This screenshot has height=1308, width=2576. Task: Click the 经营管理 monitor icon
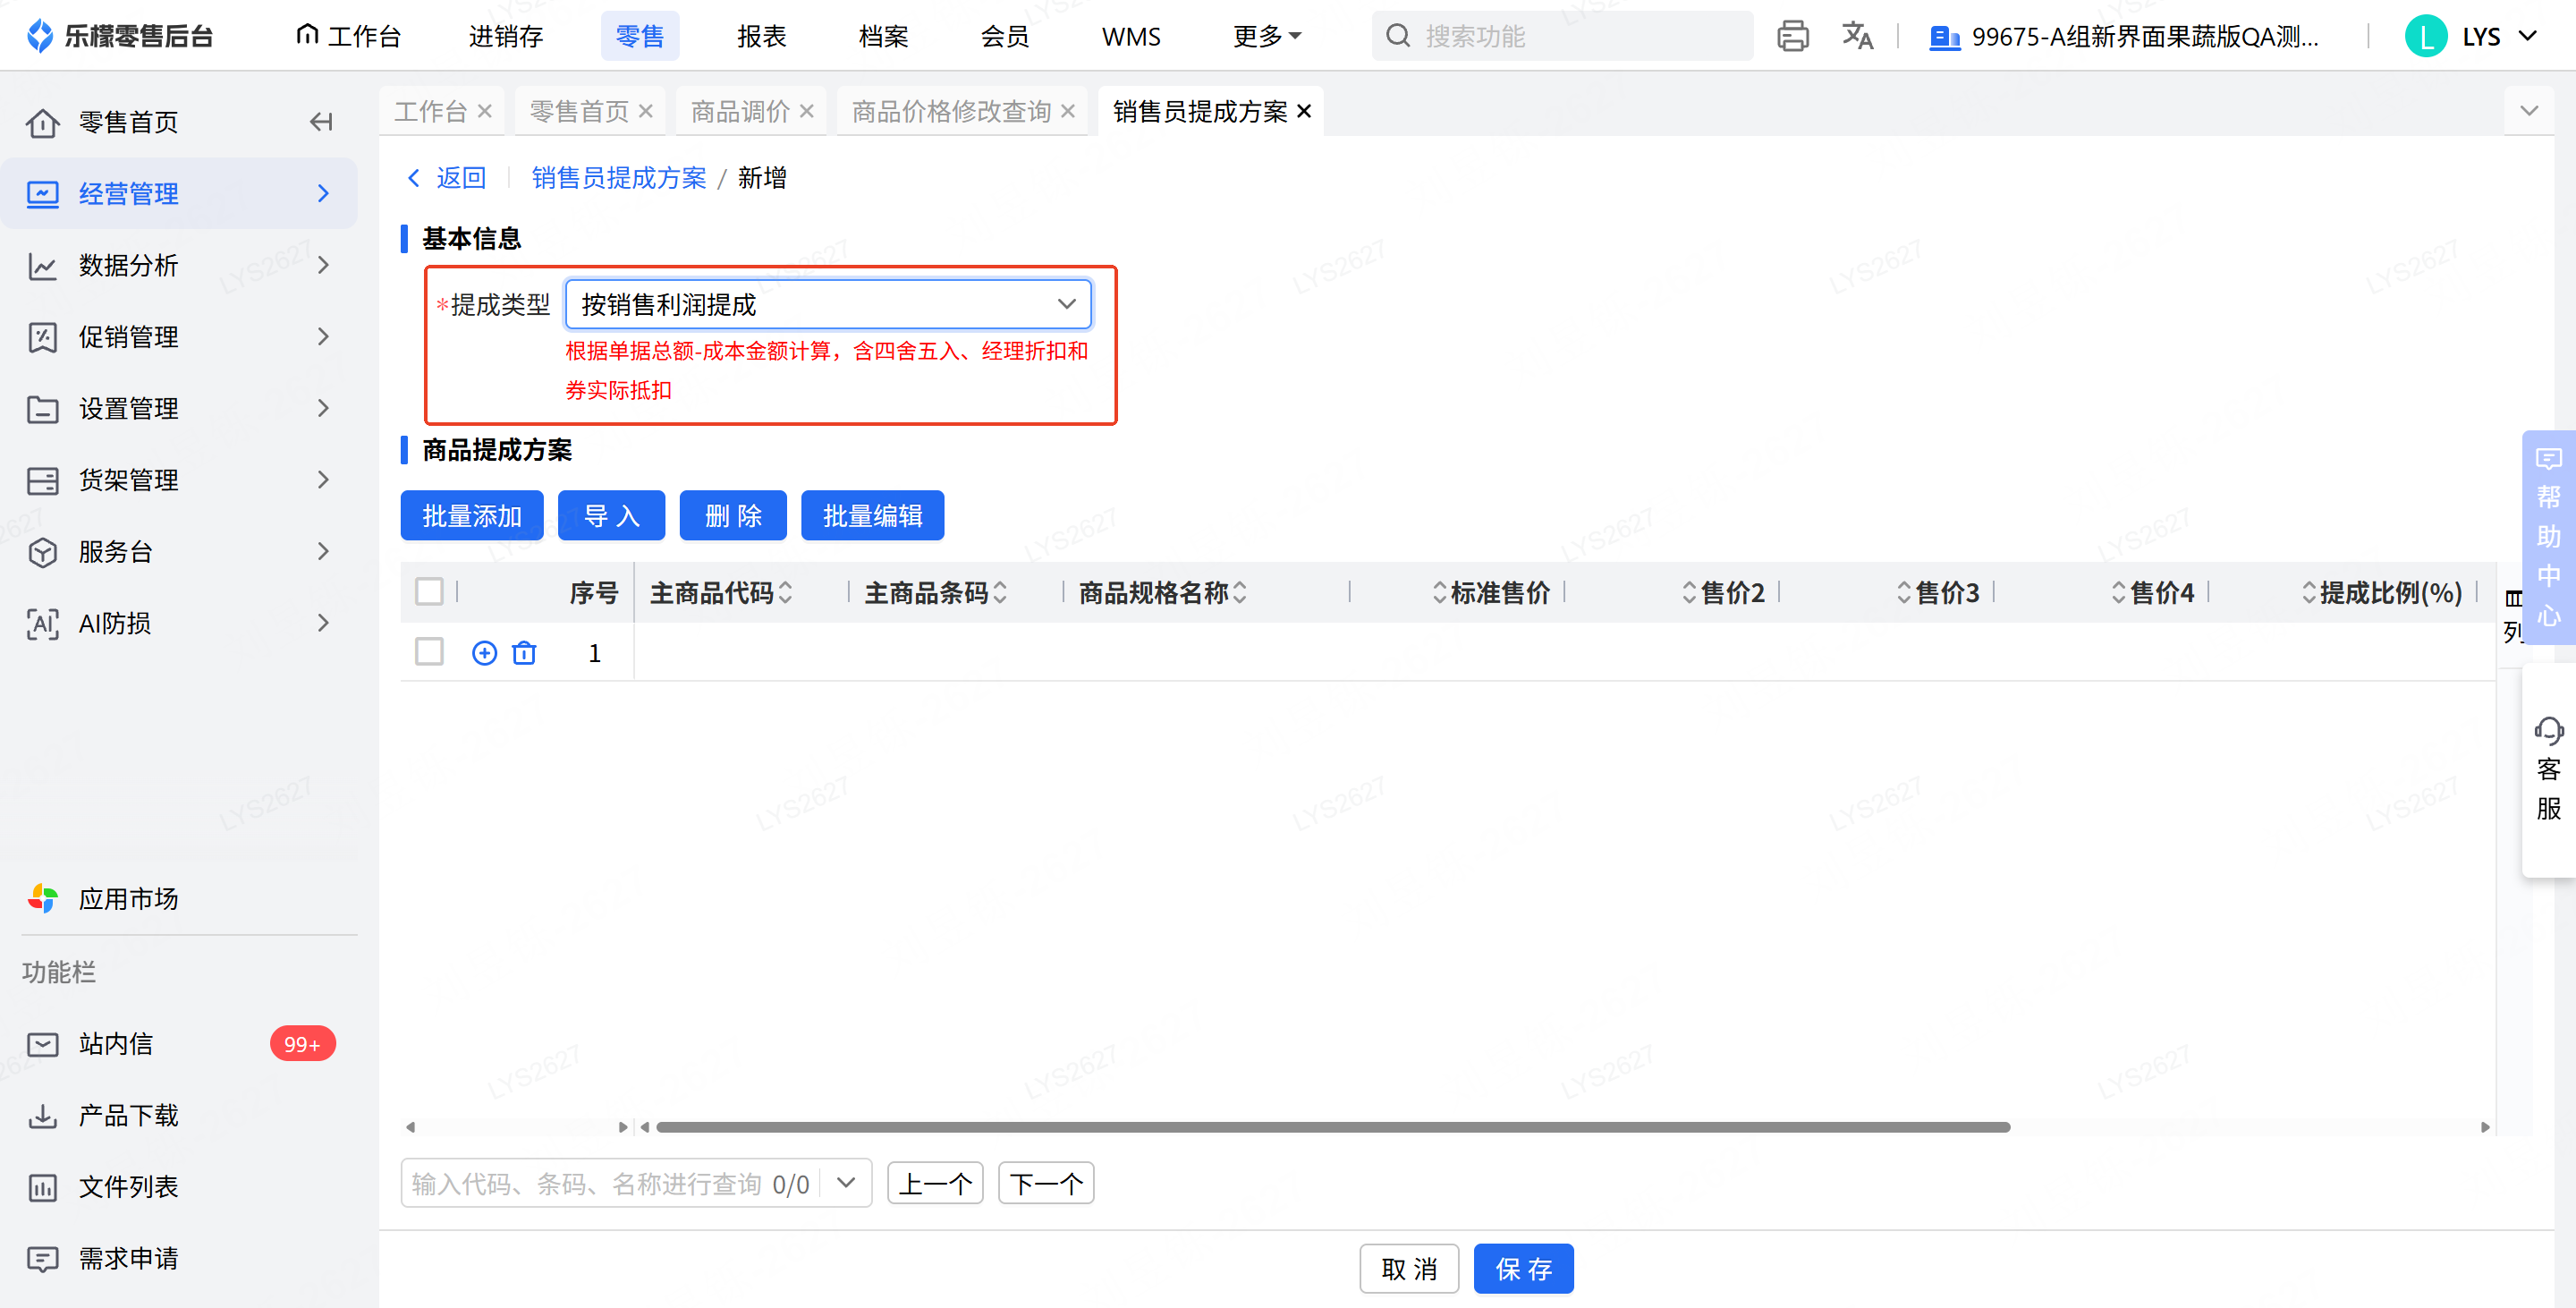click(42, 194)
